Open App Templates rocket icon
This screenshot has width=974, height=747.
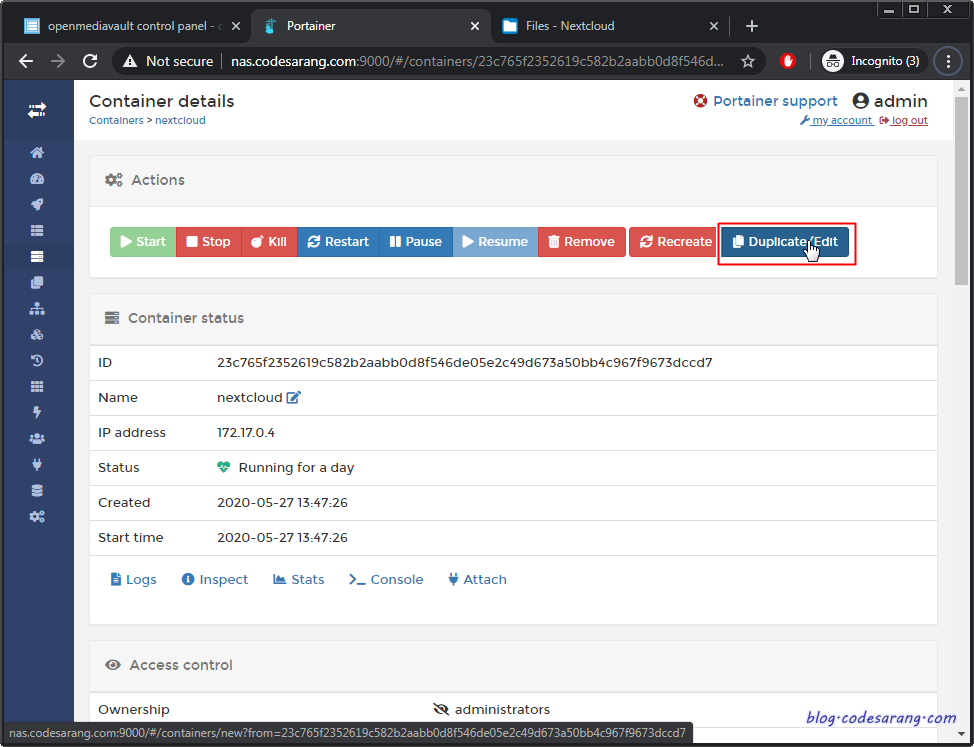pos(37,205)
